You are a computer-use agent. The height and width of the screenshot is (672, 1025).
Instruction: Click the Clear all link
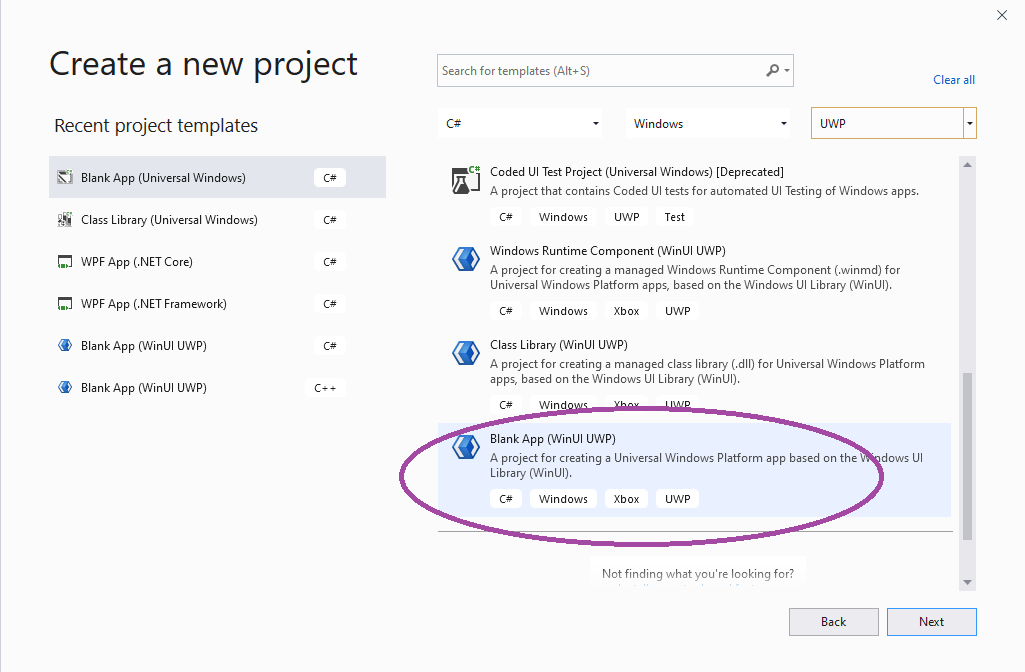coord(954,80)
